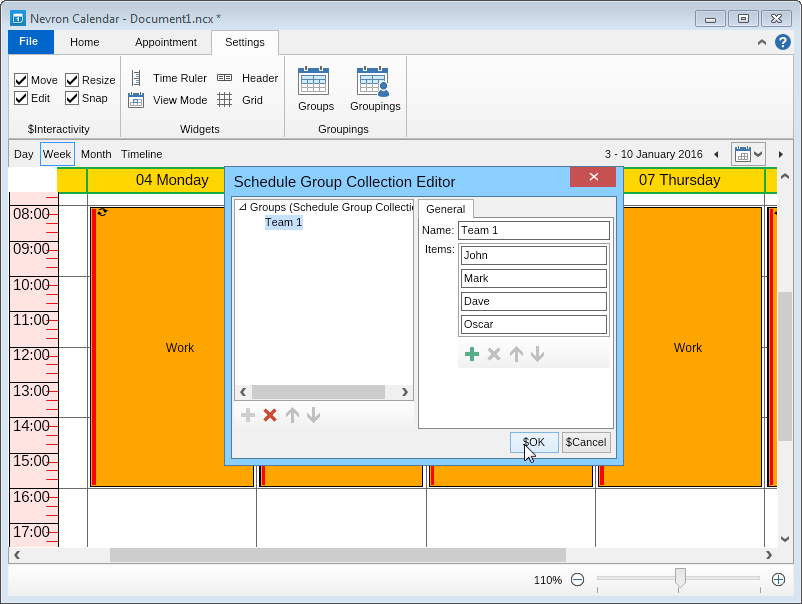The image size is (802, 604).
Task: Zoom in with the plus circle icon
Action: pyautogui.click(x=778, y=579)
